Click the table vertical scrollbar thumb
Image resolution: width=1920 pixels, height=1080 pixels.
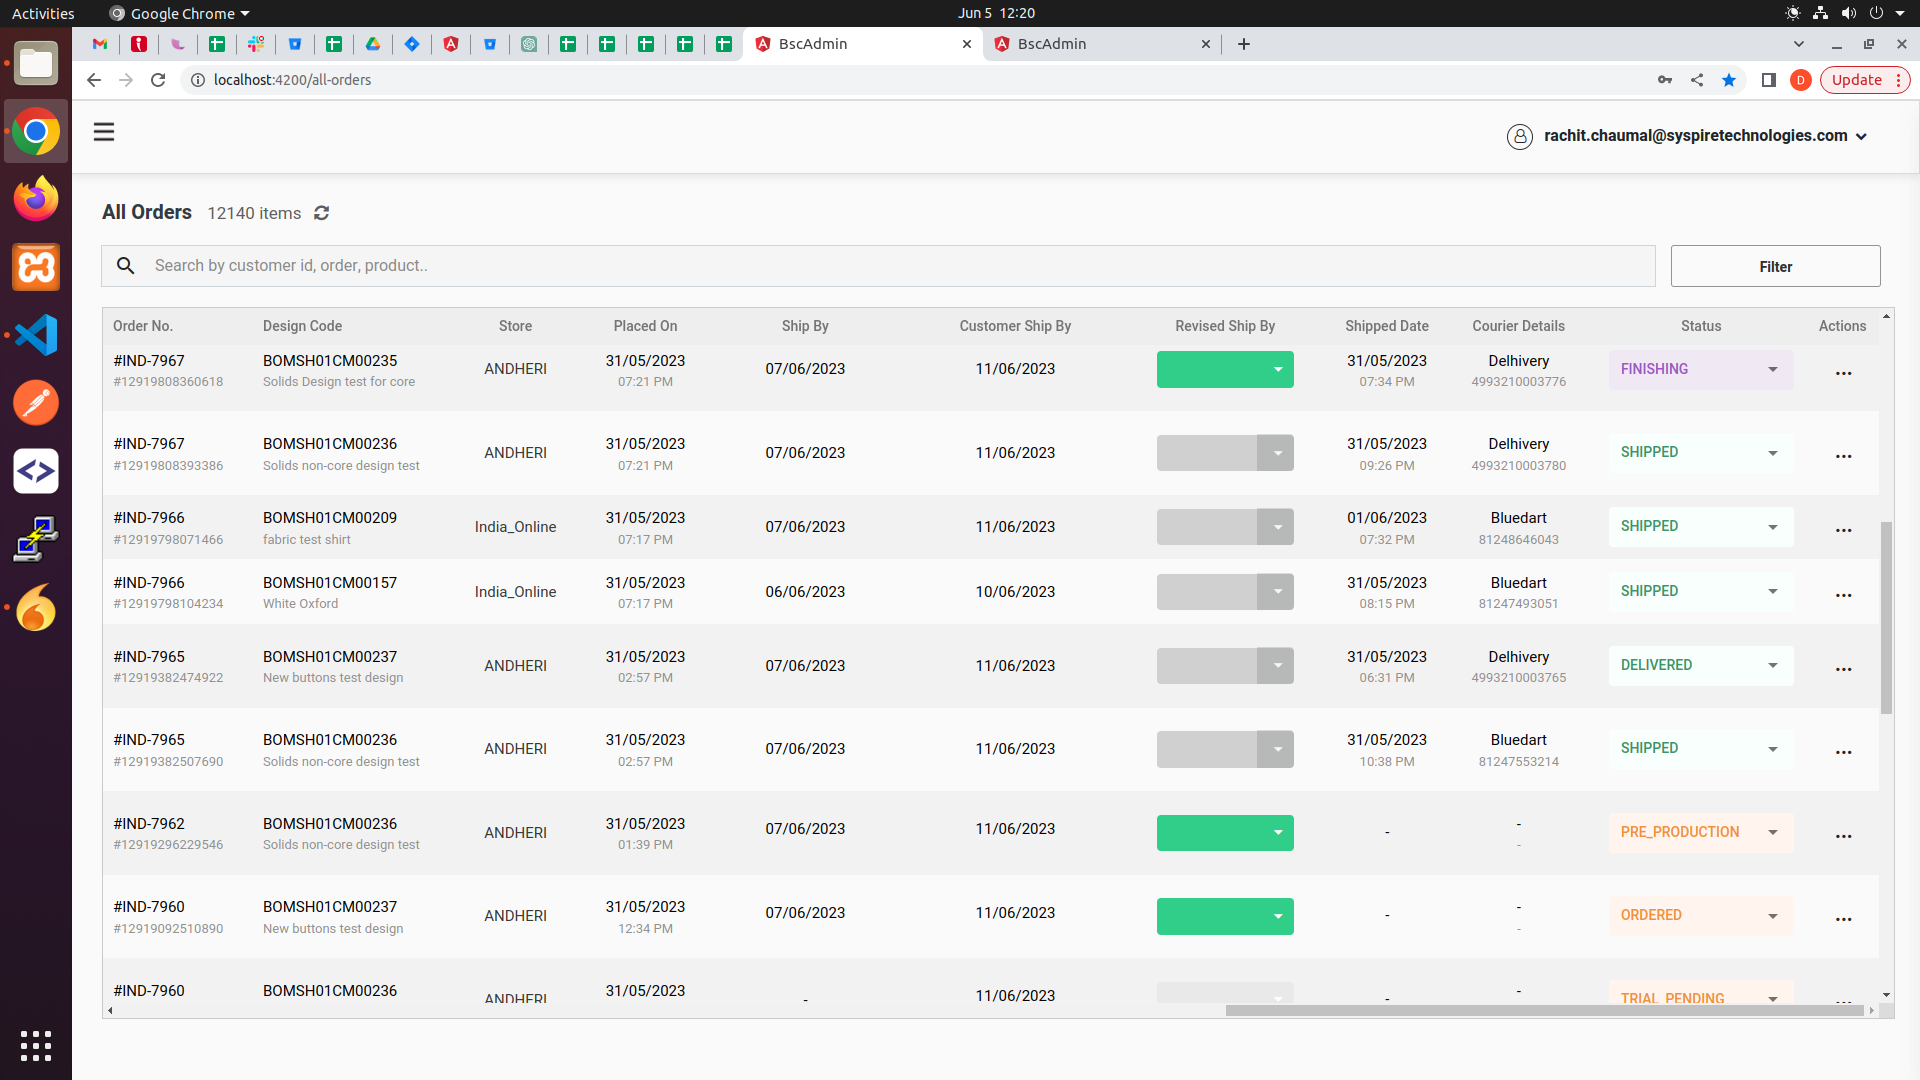1886,617
